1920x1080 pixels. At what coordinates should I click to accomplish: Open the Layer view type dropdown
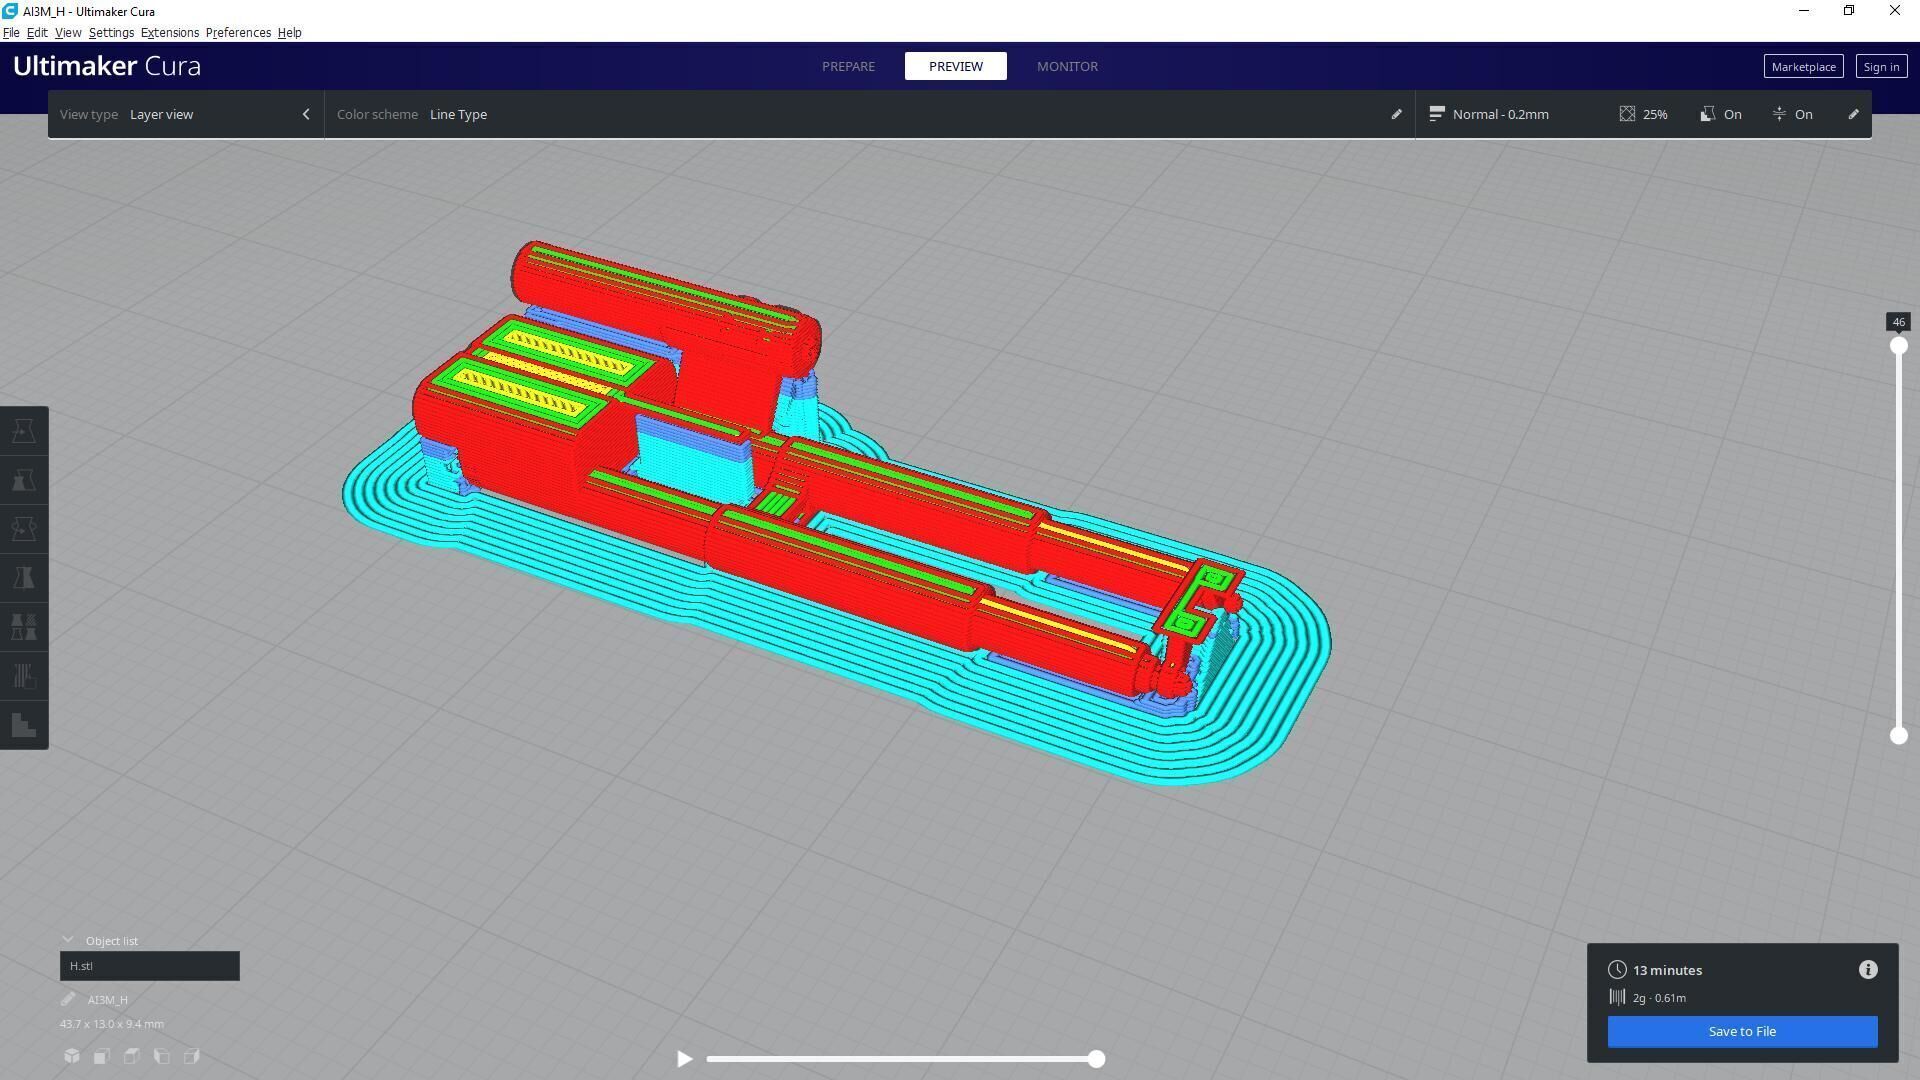click(161, 114)
